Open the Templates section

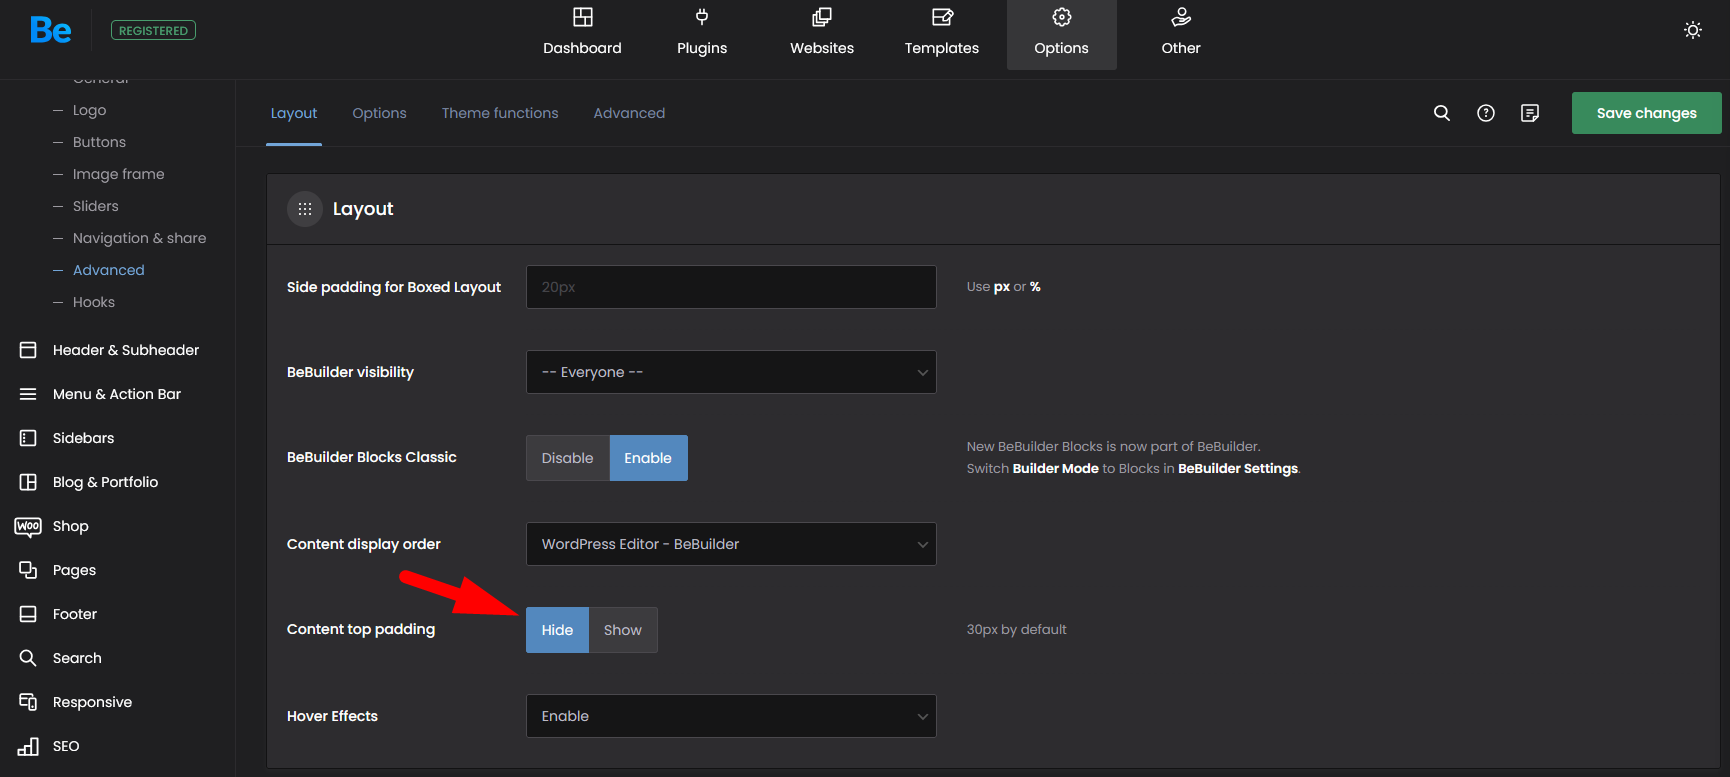pyautogui.click(x=942, y=34)
